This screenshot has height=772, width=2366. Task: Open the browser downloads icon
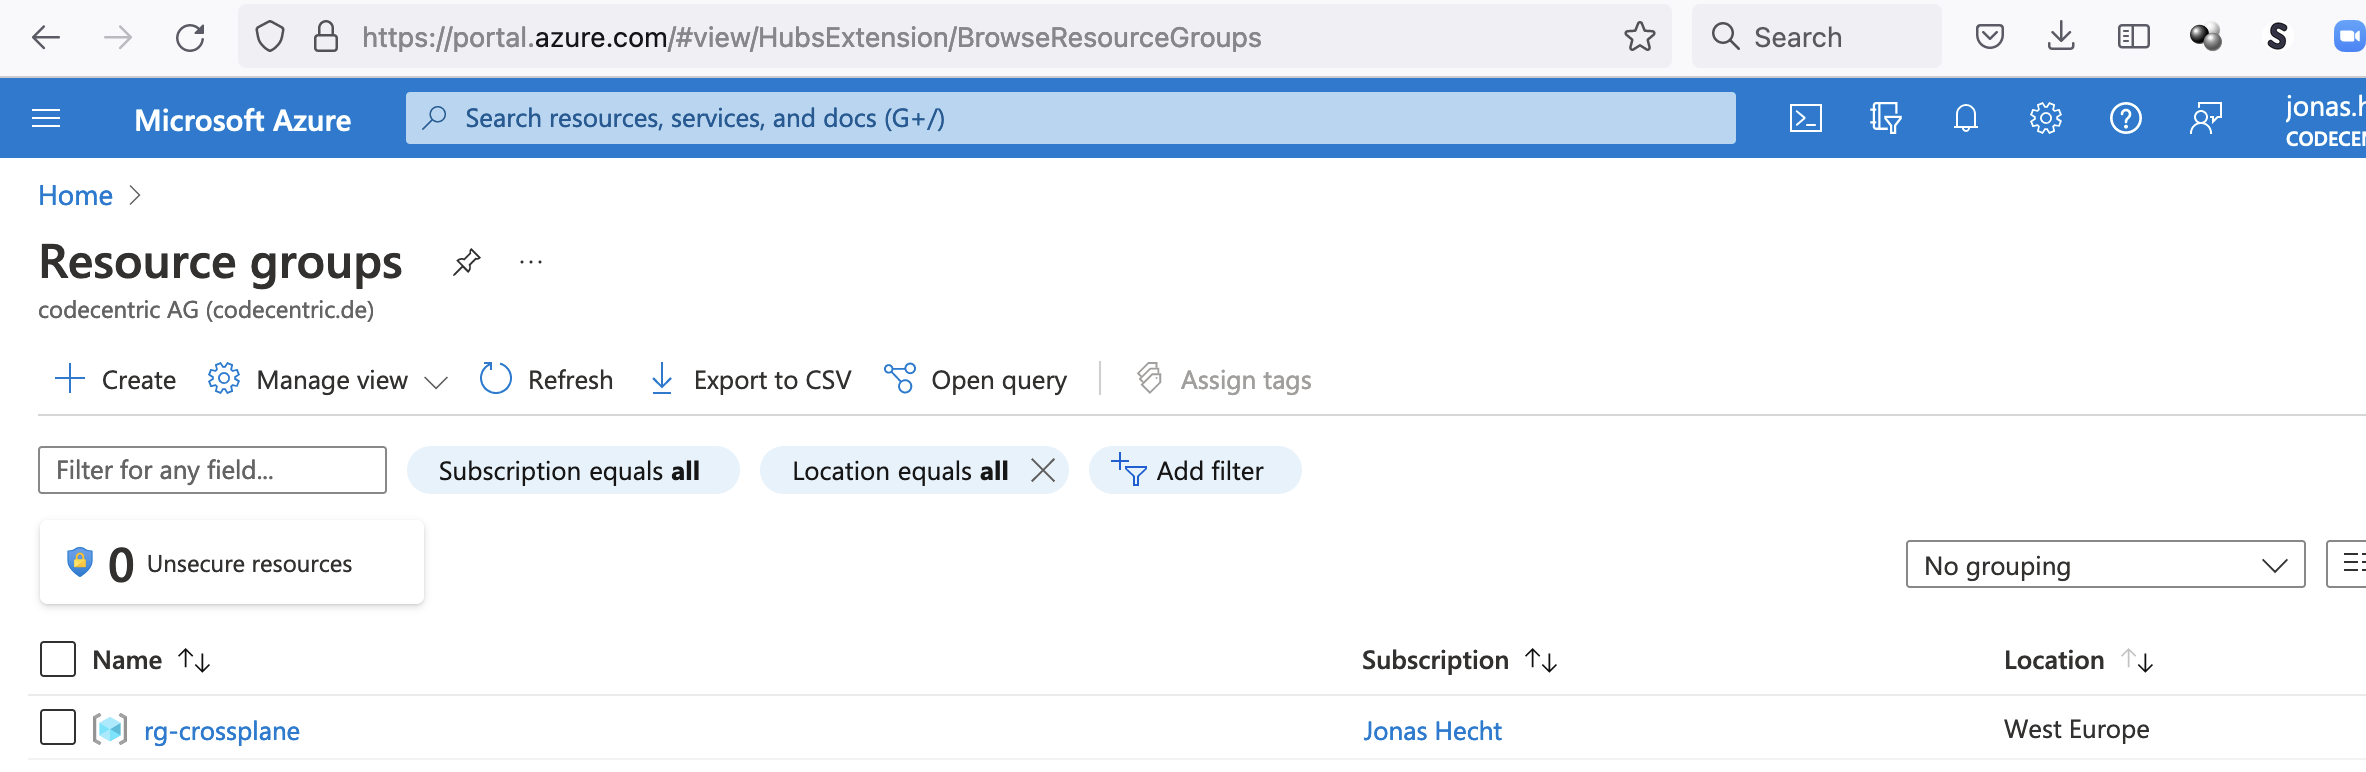pyautogui.click(x=2061, y=37)
